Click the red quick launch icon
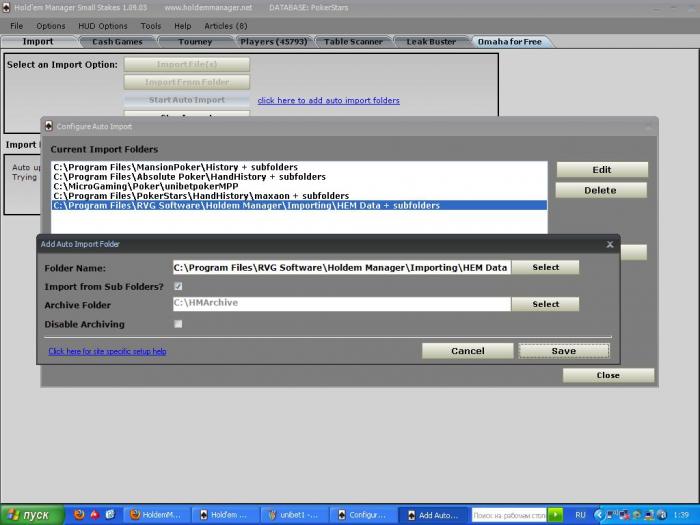 coord(95,515)
